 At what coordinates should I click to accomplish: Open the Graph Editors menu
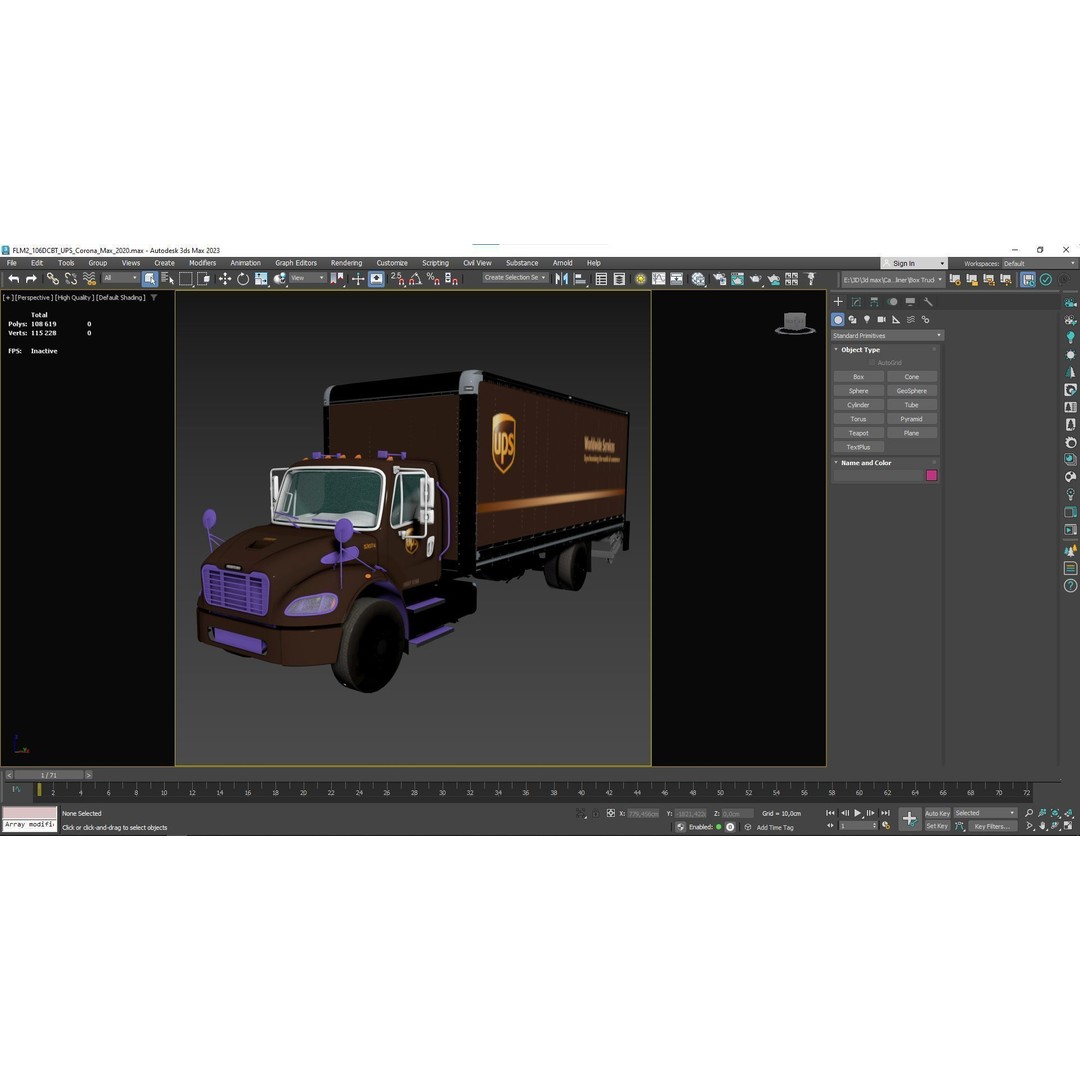click(x=296, y=263)
